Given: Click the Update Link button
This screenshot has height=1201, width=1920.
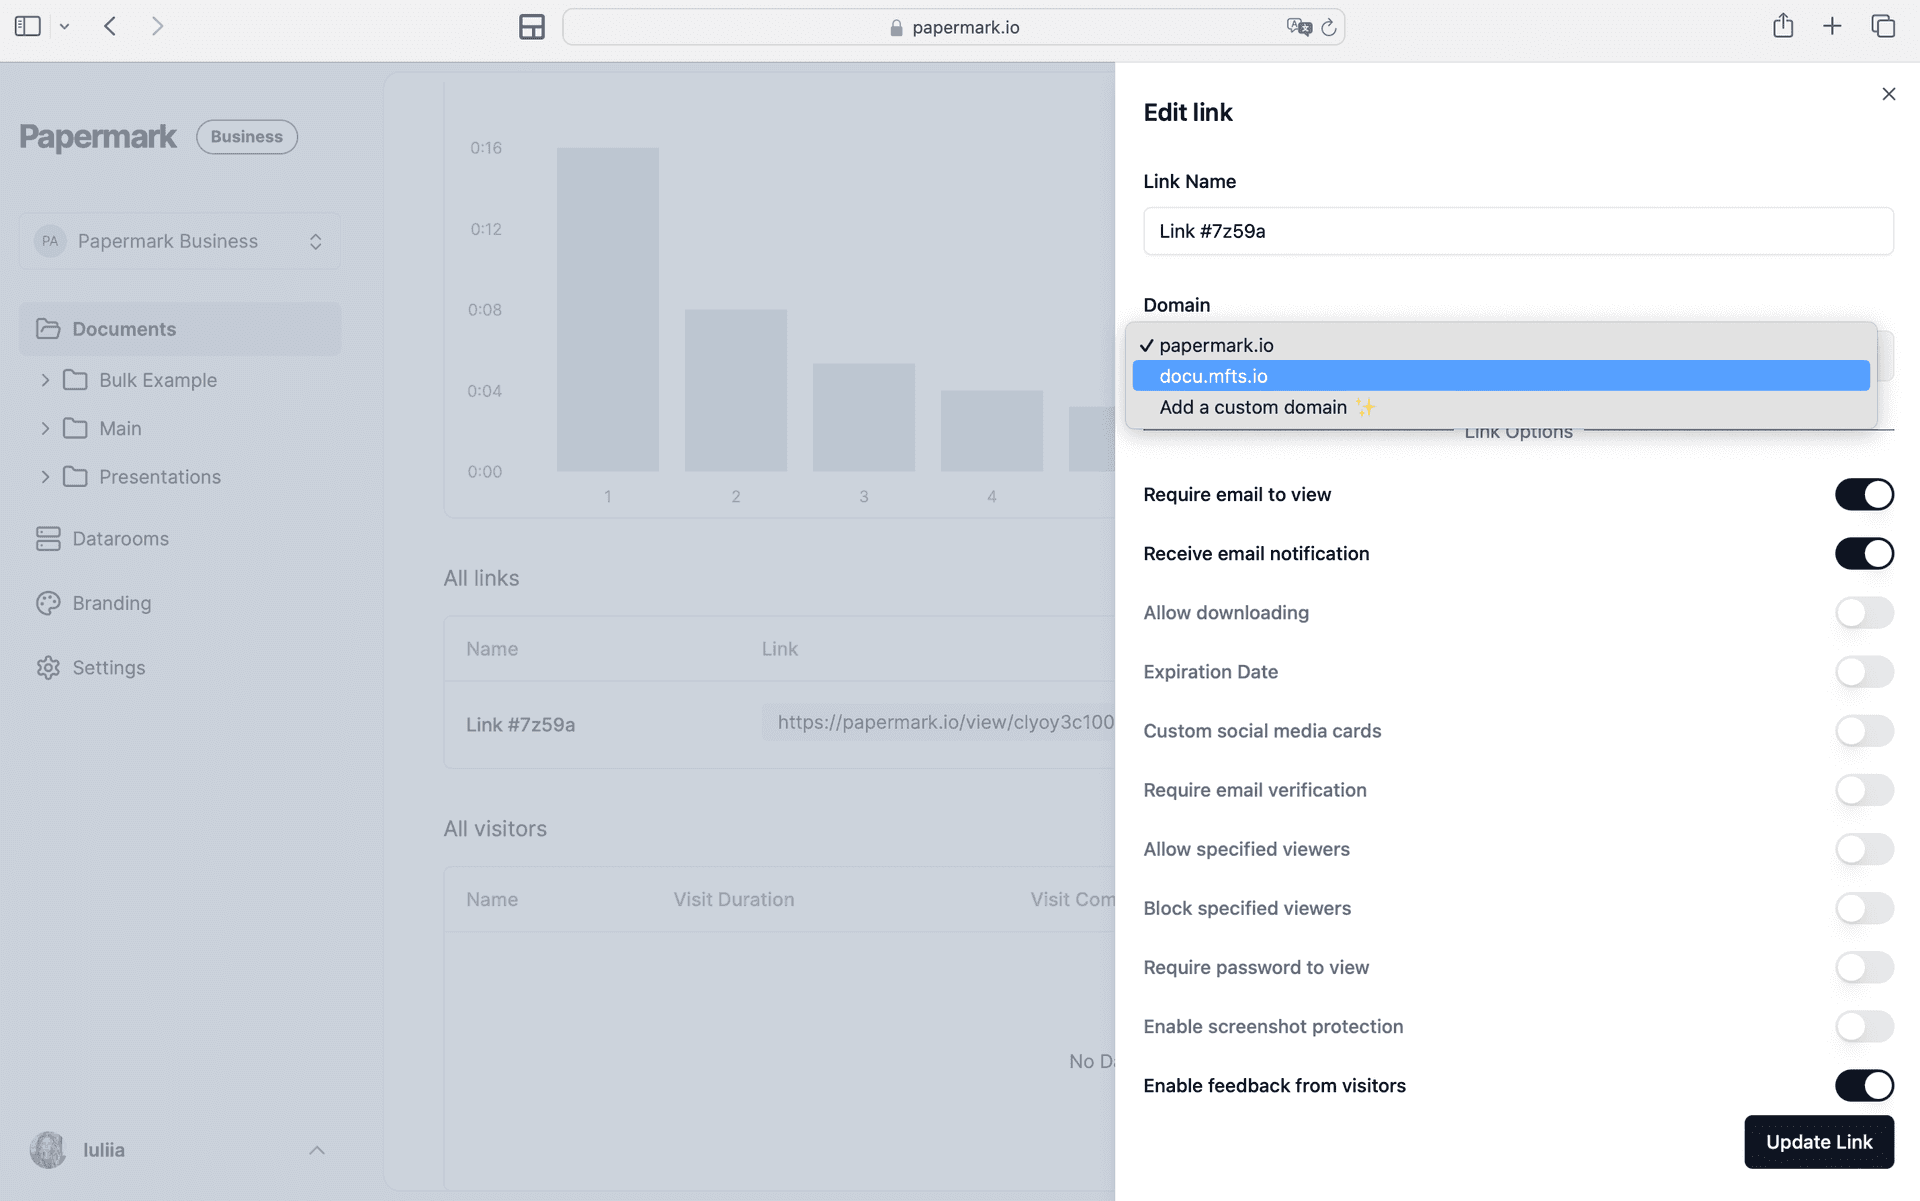Looking at the screenshot, I should click(1818, 1142).
